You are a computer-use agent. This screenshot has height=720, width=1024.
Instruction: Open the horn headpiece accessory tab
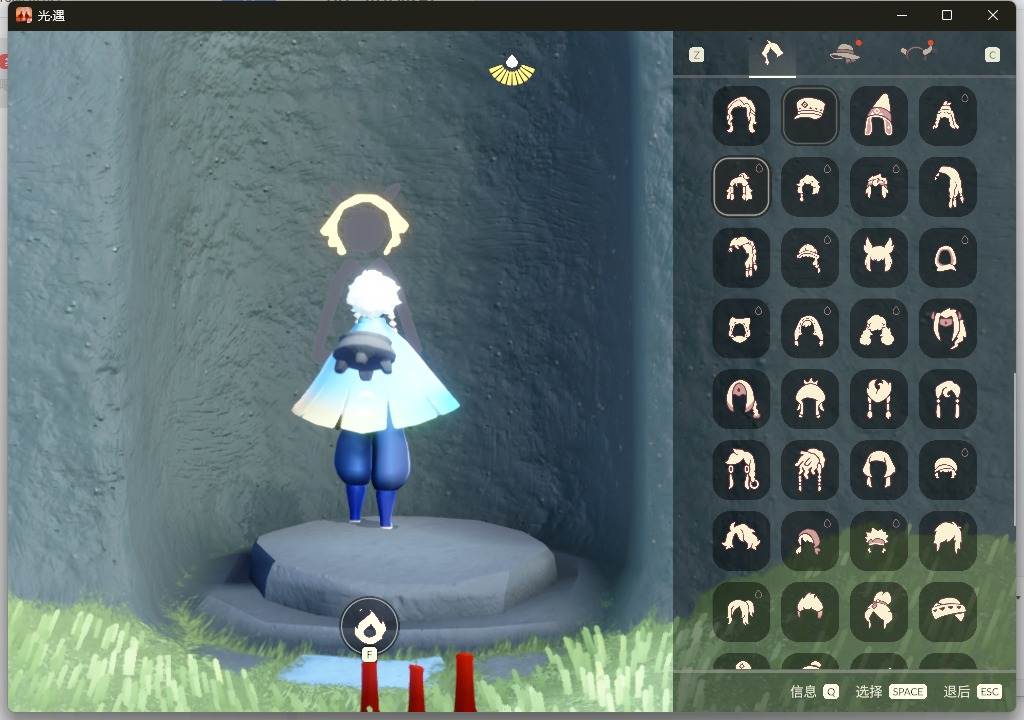tap(918, 51)
